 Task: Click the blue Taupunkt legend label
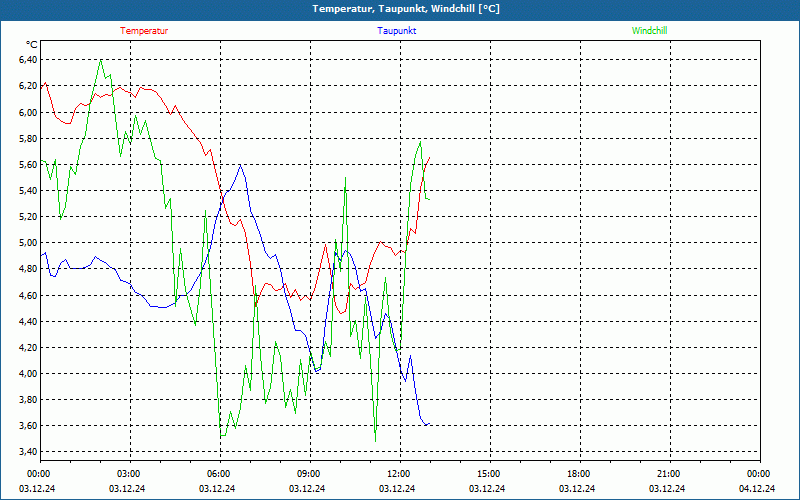pyautogui.click(x=396, y=31)
